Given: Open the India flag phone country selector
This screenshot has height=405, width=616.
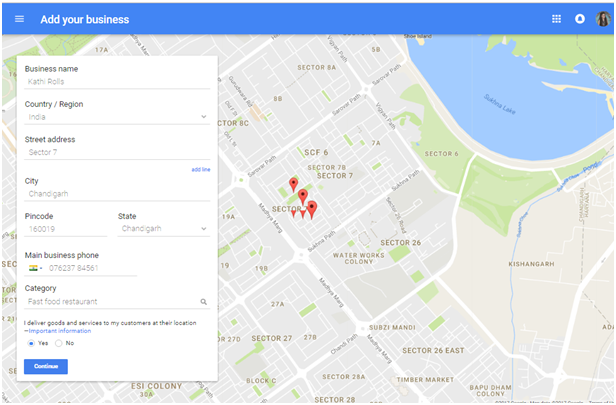Looking at the screenshot, I should (35, 268).
